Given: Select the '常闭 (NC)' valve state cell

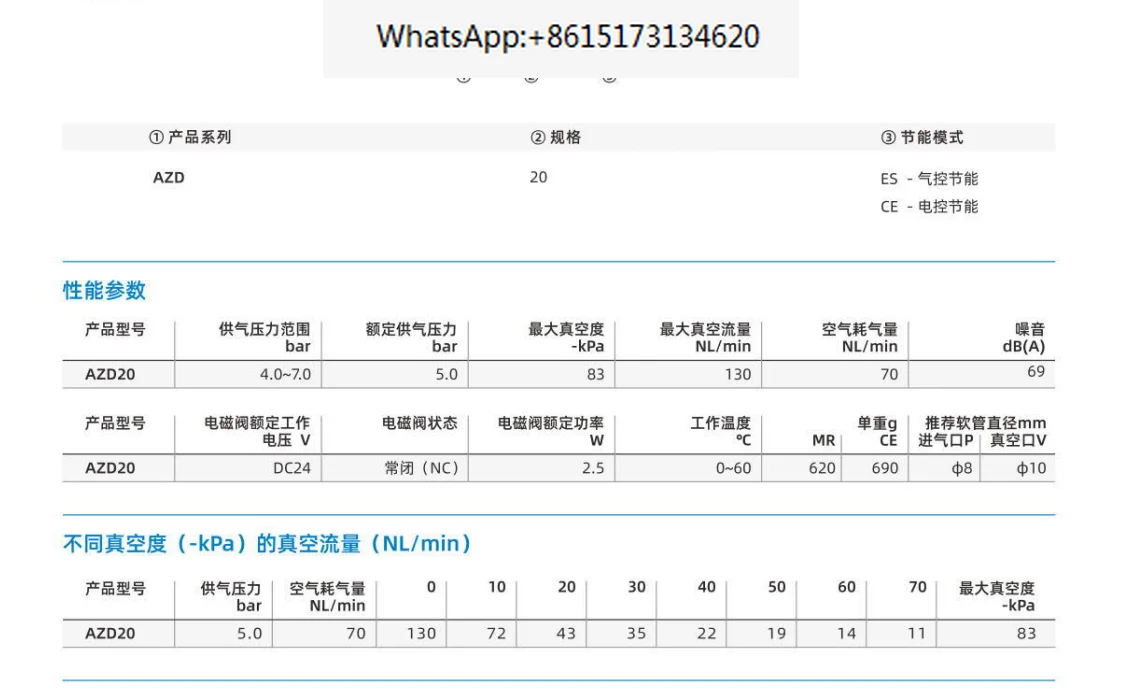Looking at the screenshot, I should (421, 468).
